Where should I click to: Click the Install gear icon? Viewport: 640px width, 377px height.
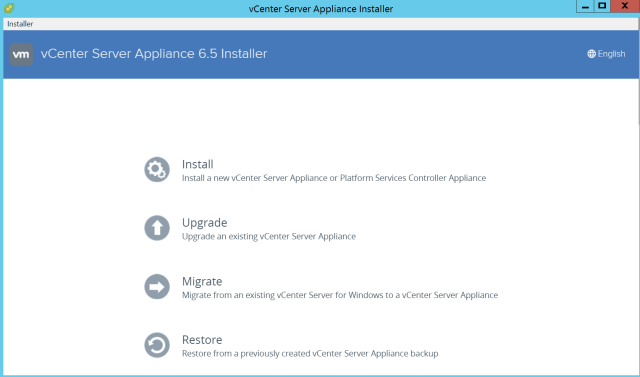coord(157,169)
